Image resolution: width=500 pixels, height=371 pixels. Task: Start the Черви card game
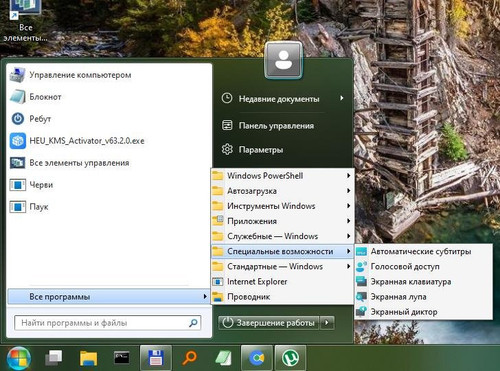109,185
